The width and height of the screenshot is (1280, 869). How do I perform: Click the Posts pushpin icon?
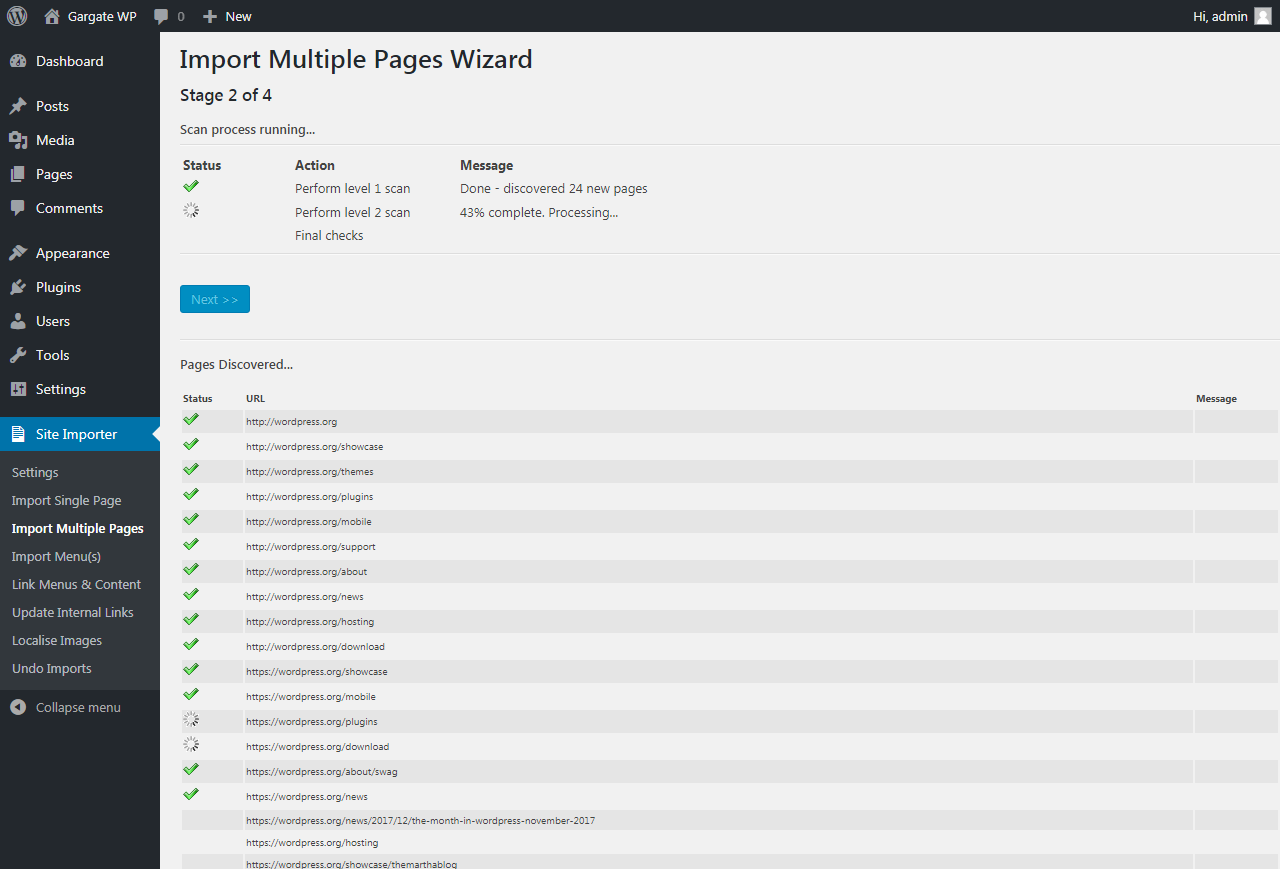coord(18,106)
